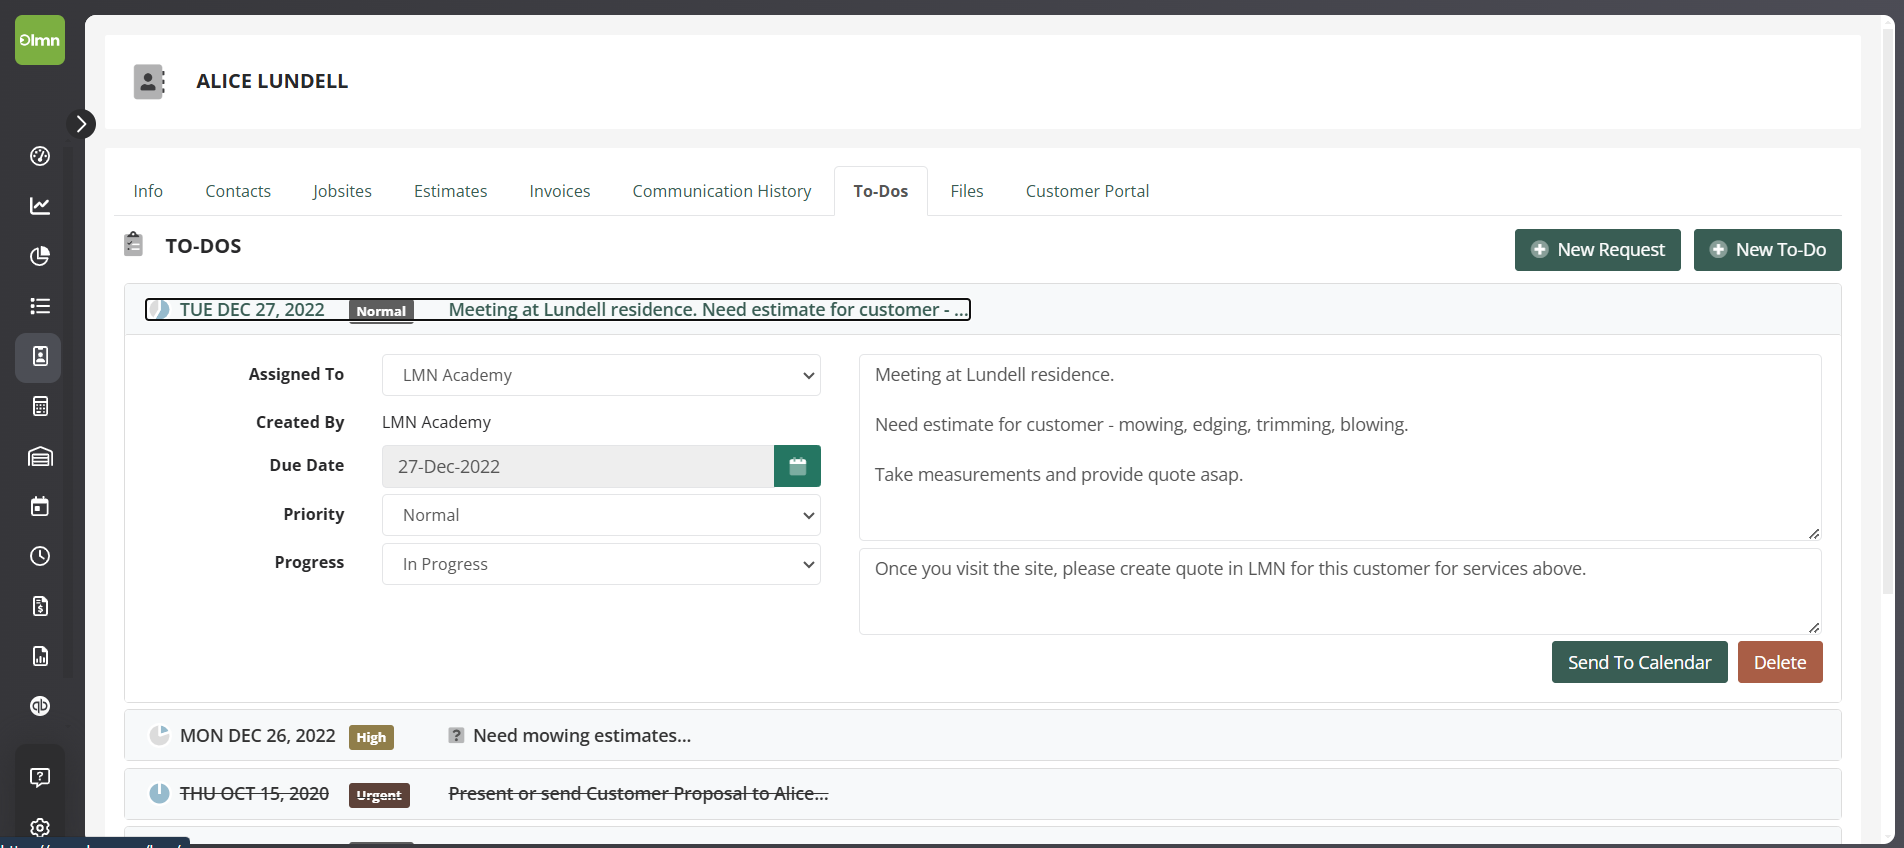Click the High priority badge
This screenshot has width=1904, height=848.
[371, 737]
